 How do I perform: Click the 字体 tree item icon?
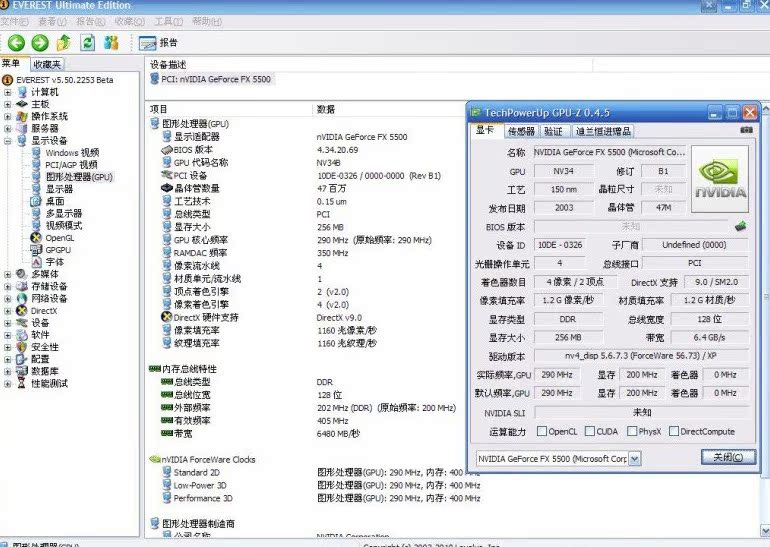36,262
